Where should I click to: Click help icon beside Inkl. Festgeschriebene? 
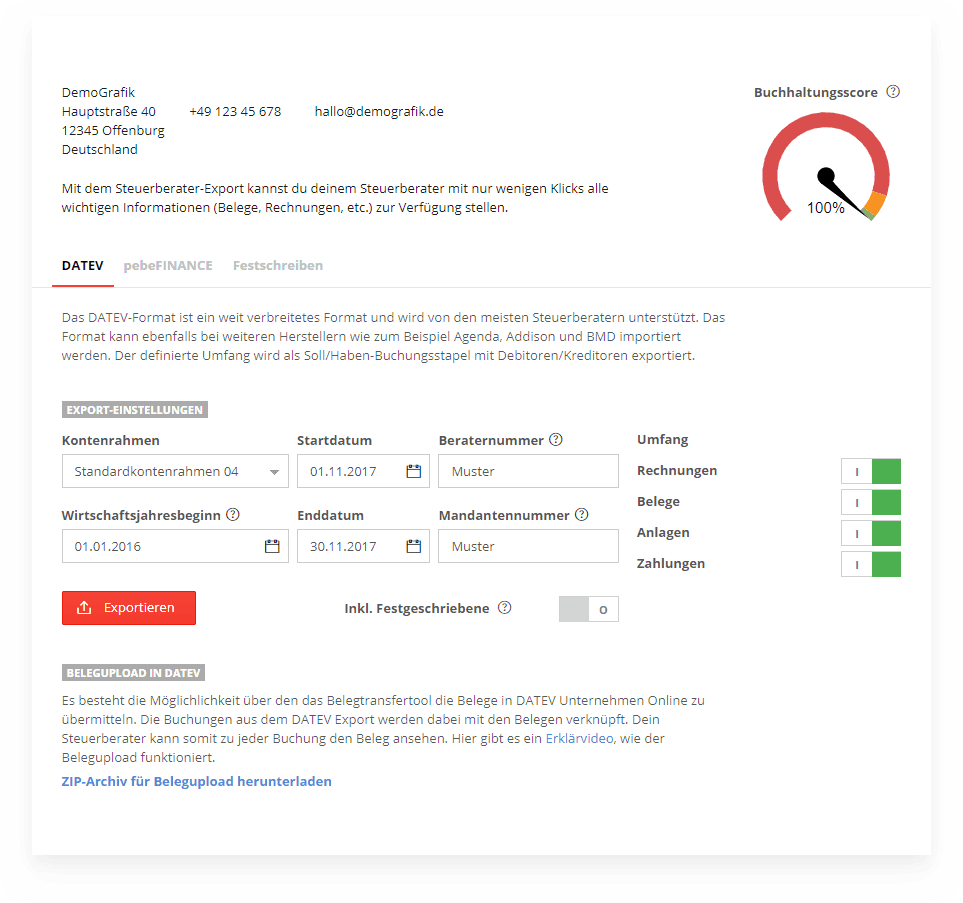[x=504, y=608]
